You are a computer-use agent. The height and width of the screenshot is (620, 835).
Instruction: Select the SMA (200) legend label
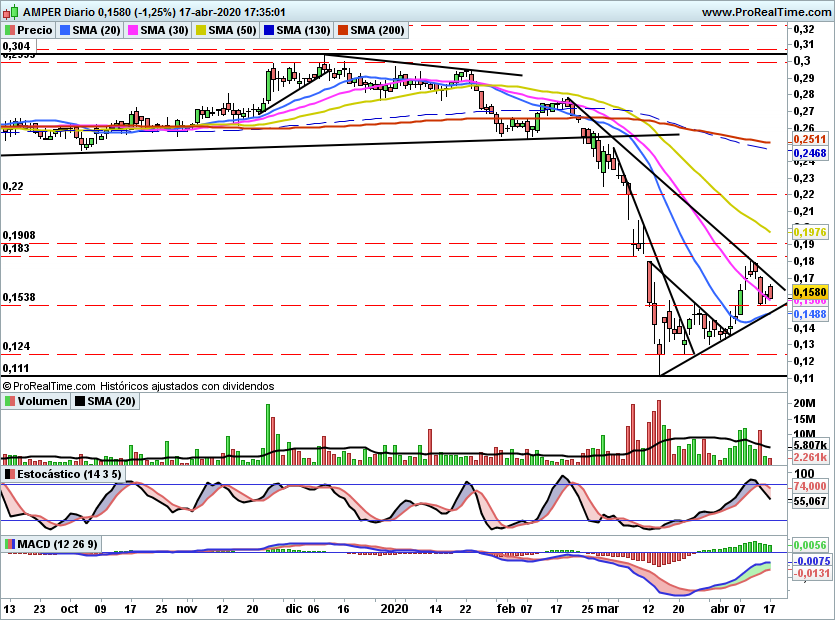tap(377, 30)
